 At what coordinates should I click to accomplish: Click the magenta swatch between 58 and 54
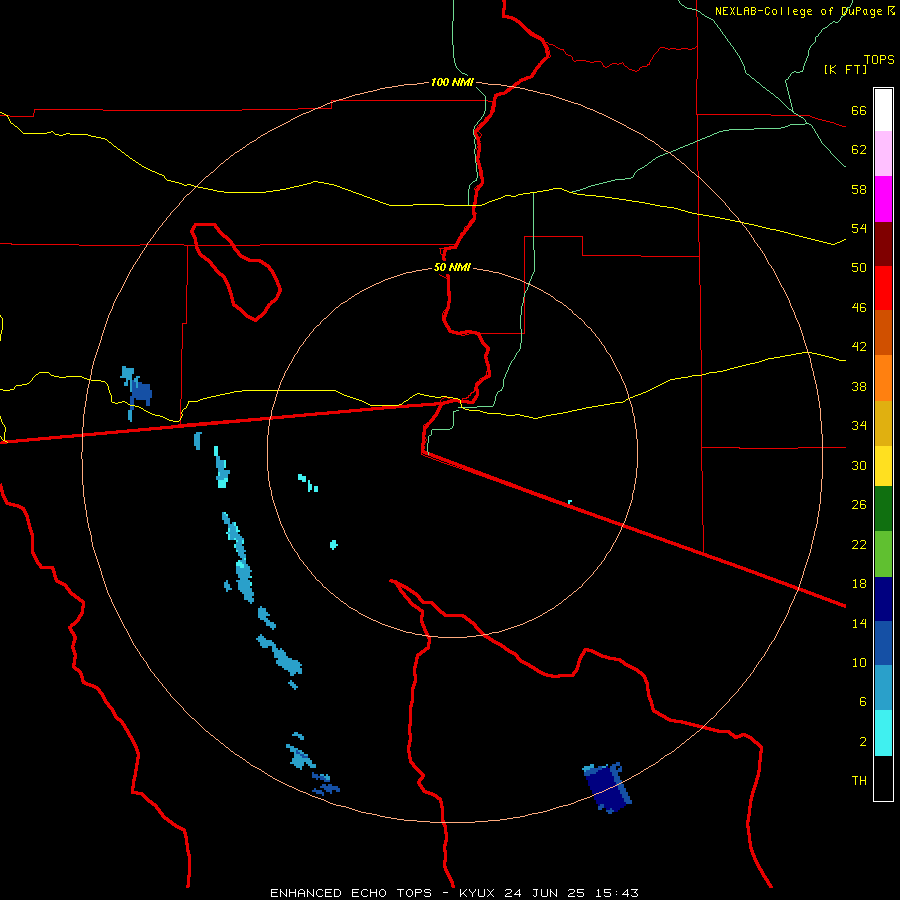coord(883,199)
